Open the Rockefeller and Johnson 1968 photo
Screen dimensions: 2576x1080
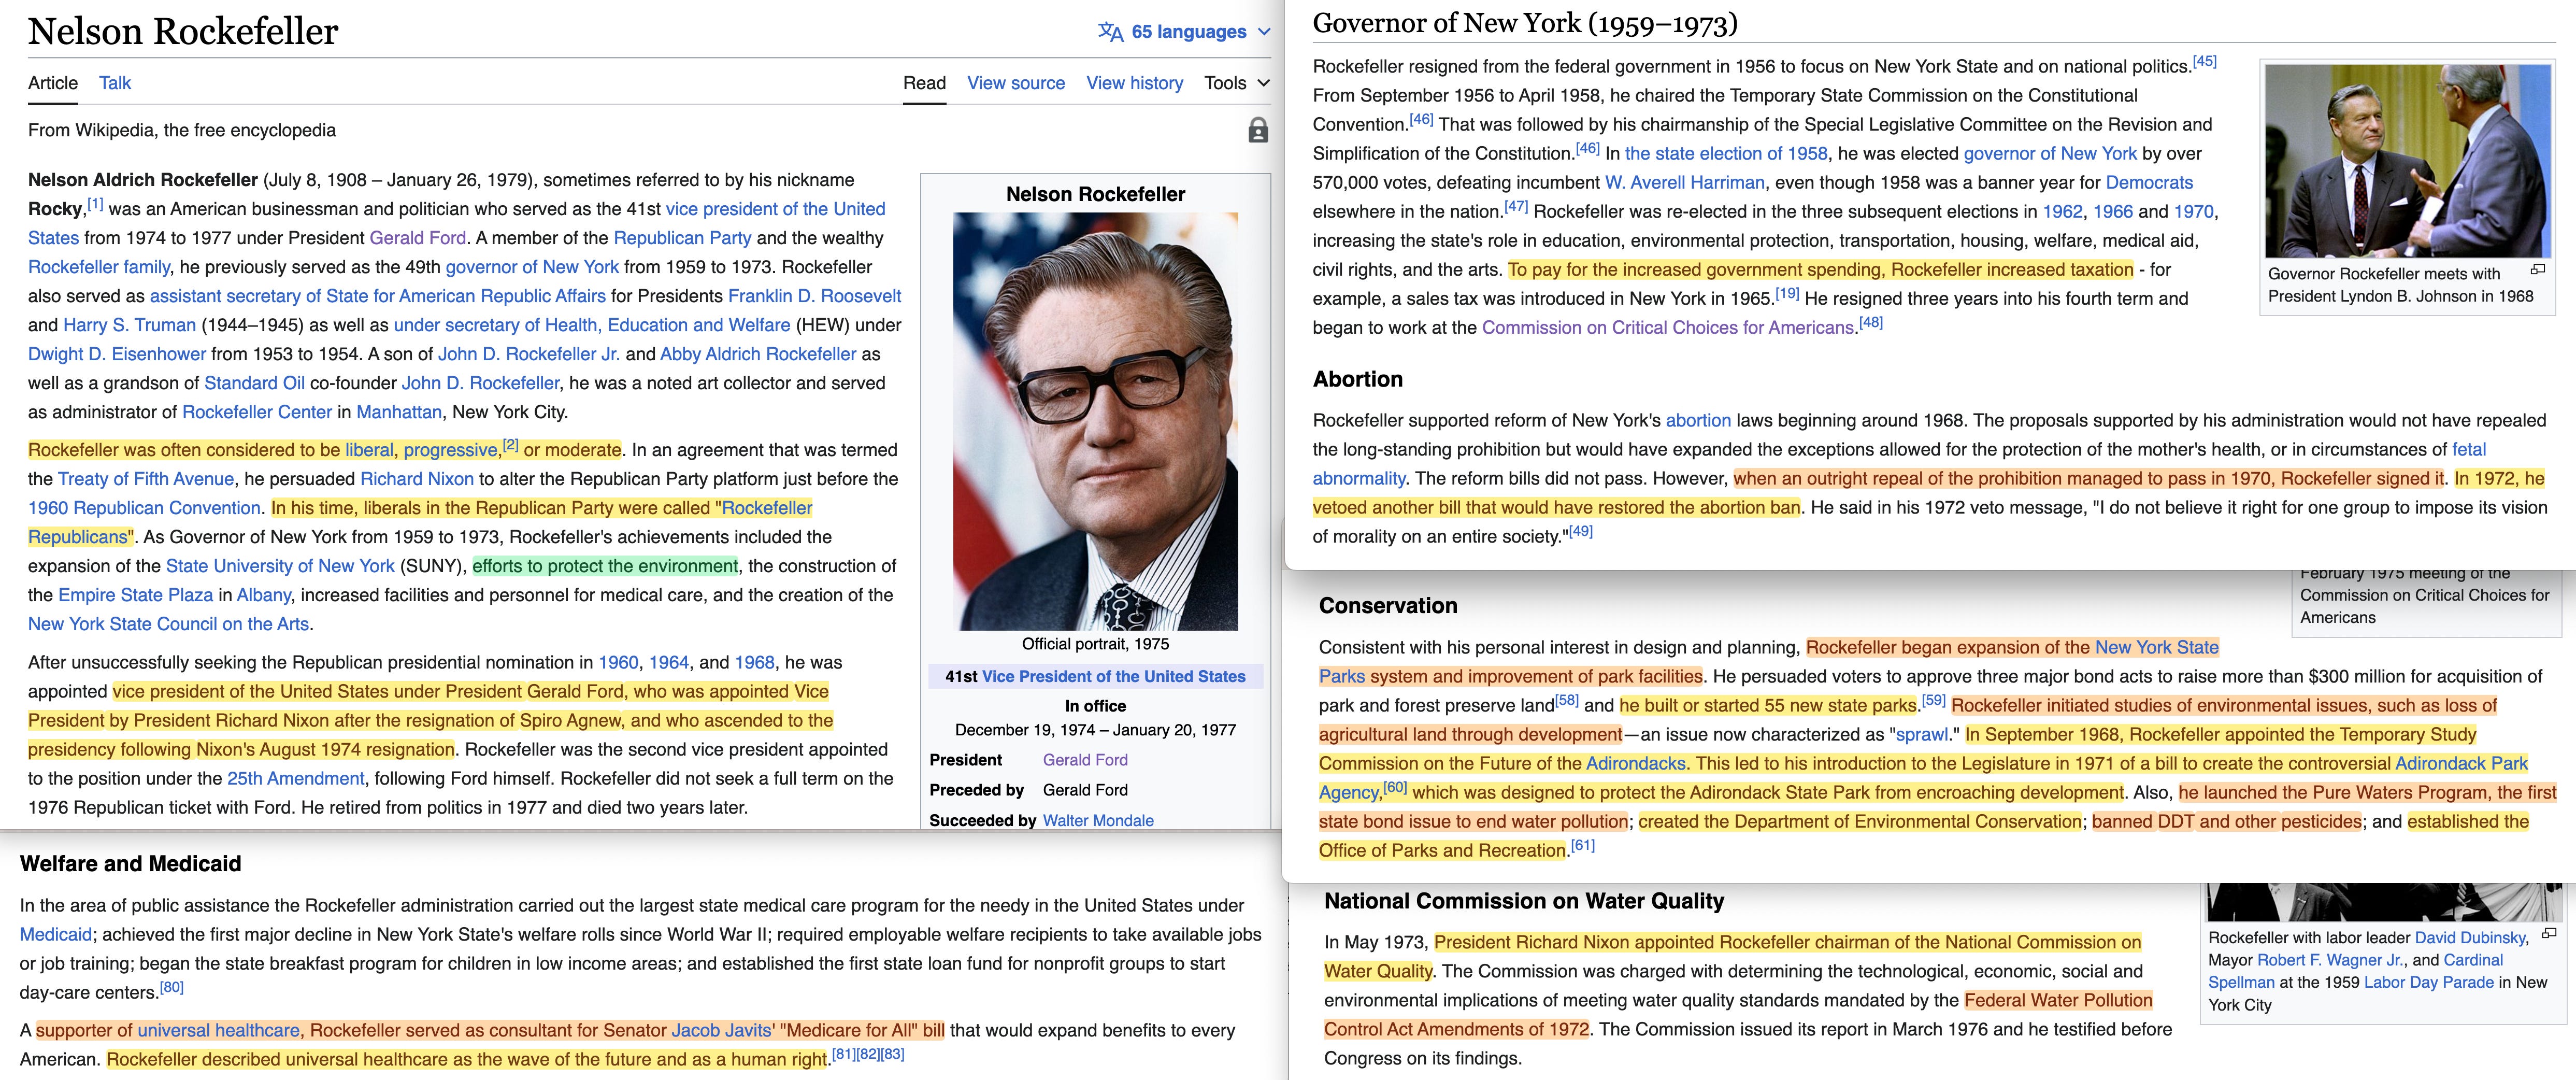[x=2408, y=161]
